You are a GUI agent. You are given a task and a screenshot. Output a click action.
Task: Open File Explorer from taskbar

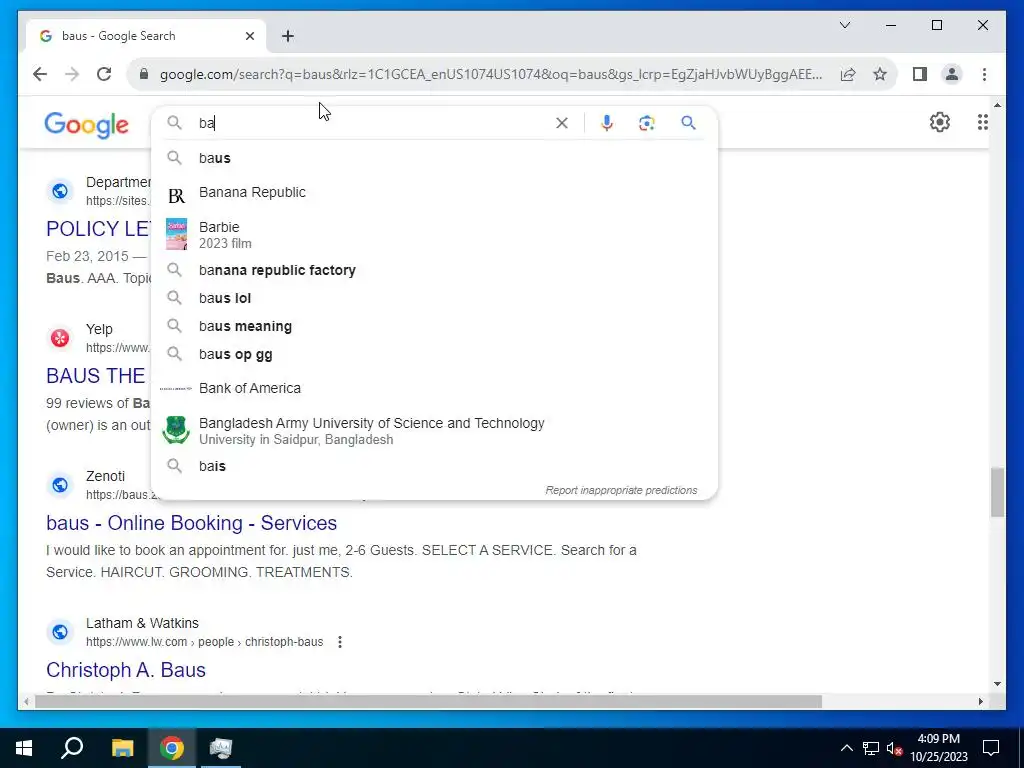(x=122, y=748)
